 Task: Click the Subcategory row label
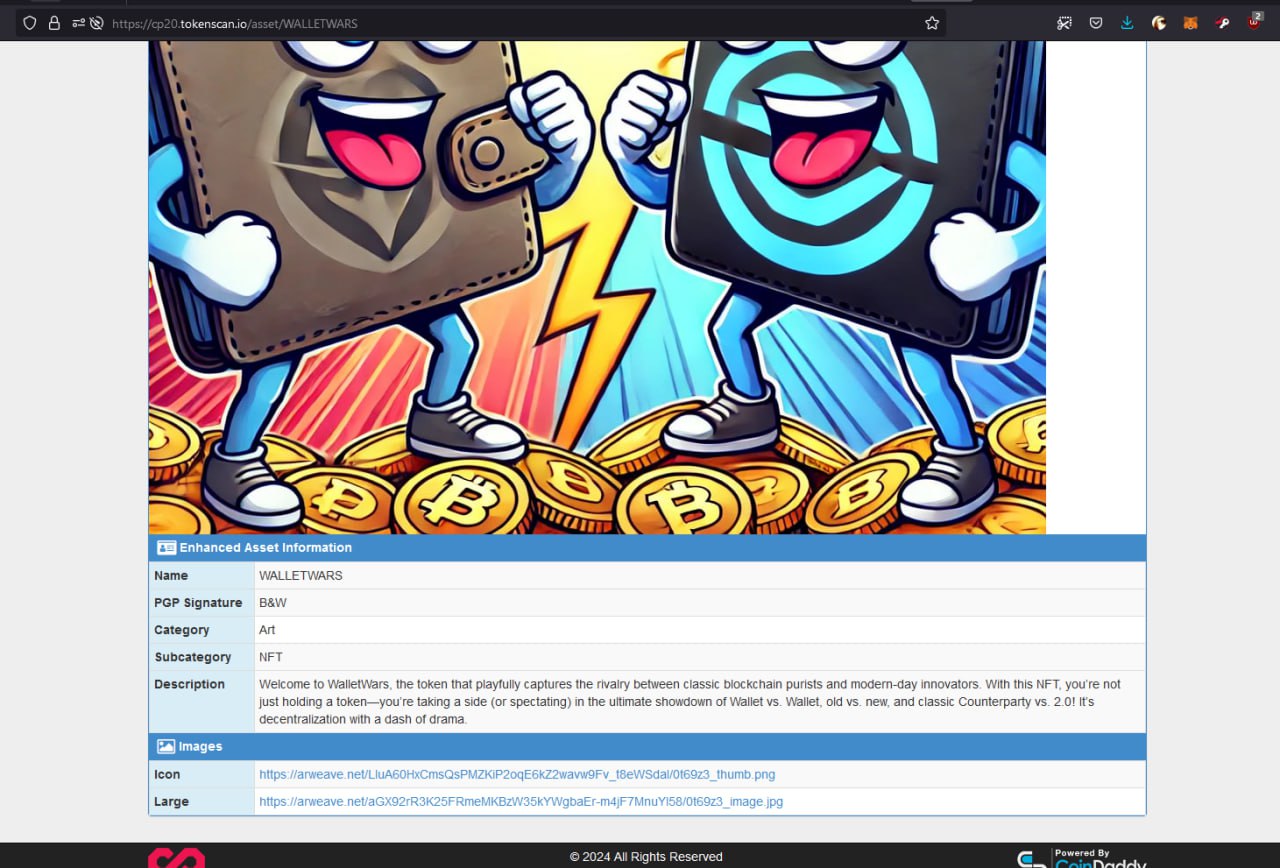pos(192,657)
